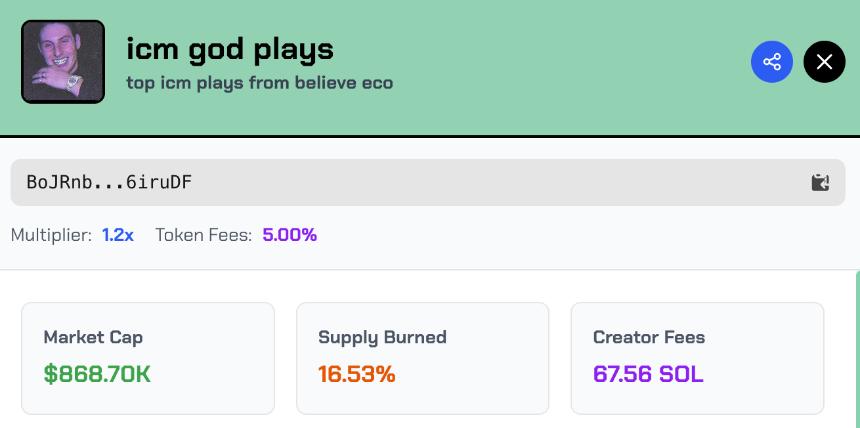Click the Token Fees label

204,235
